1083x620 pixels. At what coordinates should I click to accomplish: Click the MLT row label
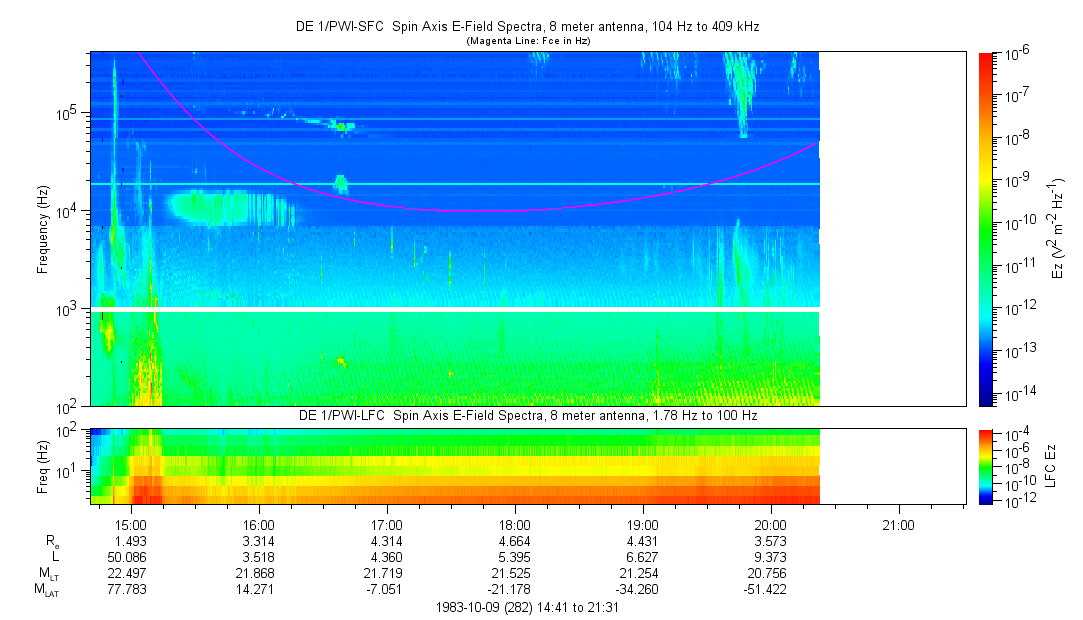tap(47, 574)
